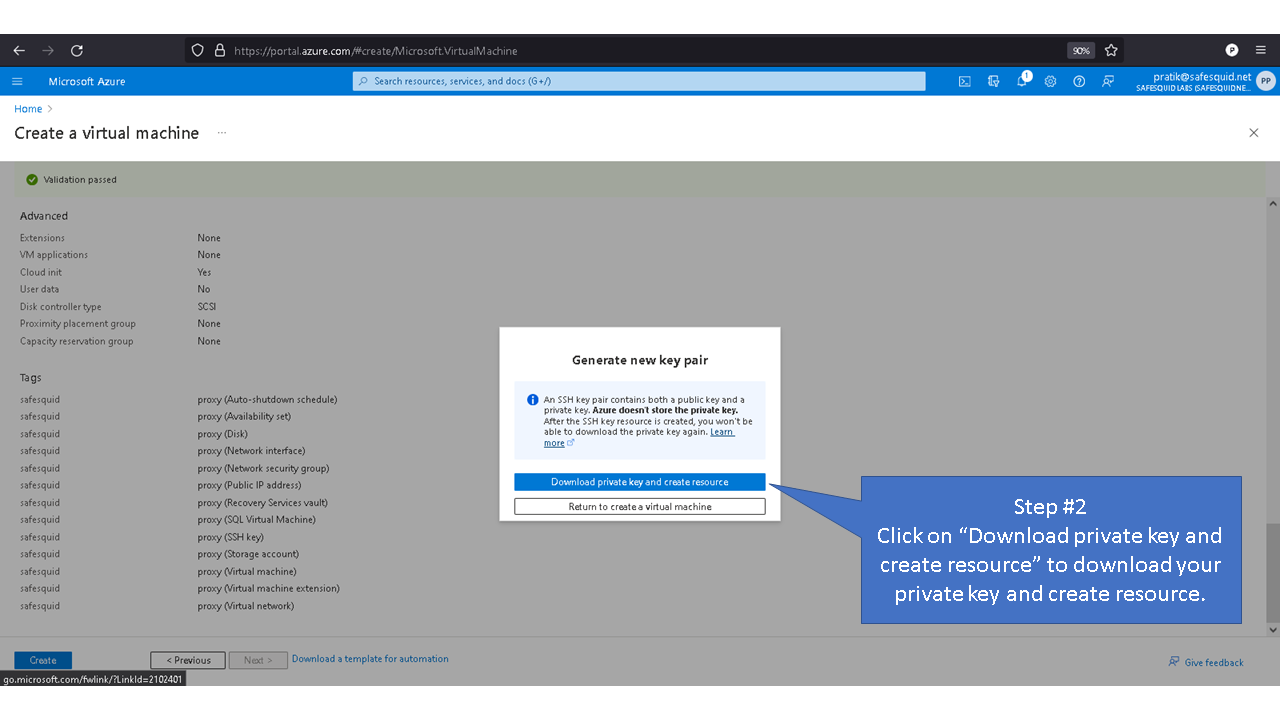The height and width of the screenshot is (720, 1280).
Task: Click the 90% zoom level indicator
Action: click(x=1080, y=50)
